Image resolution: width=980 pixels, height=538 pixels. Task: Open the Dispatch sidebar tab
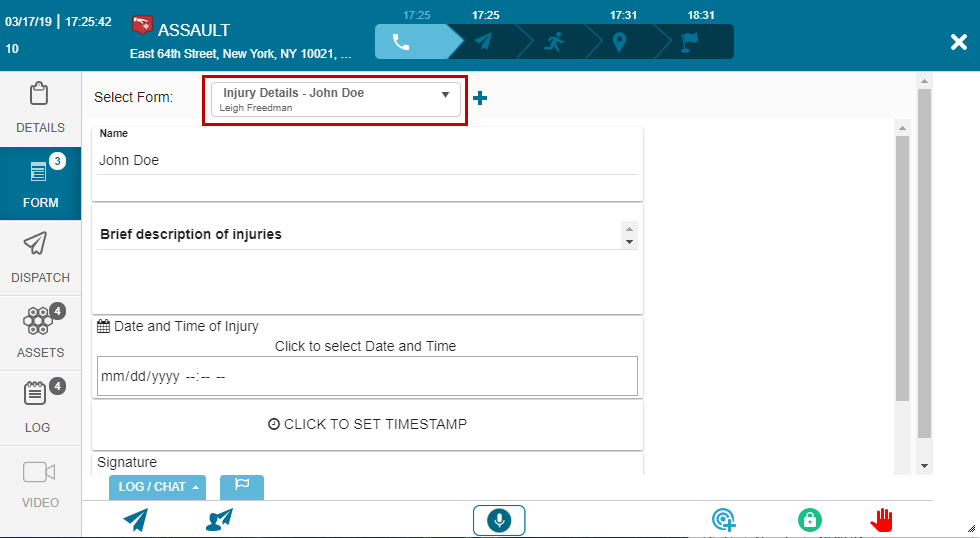pyautogui.click(x=40, y=258)
